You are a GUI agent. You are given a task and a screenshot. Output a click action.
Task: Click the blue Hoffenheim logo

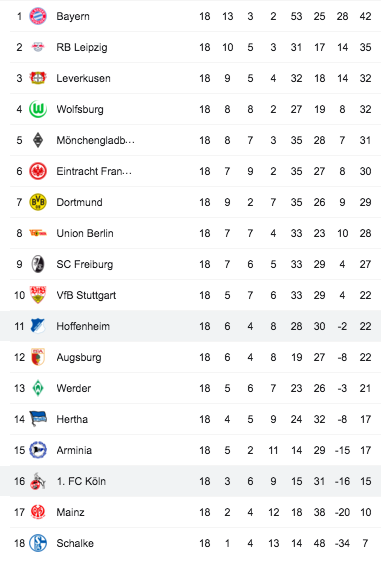(38, 326)
